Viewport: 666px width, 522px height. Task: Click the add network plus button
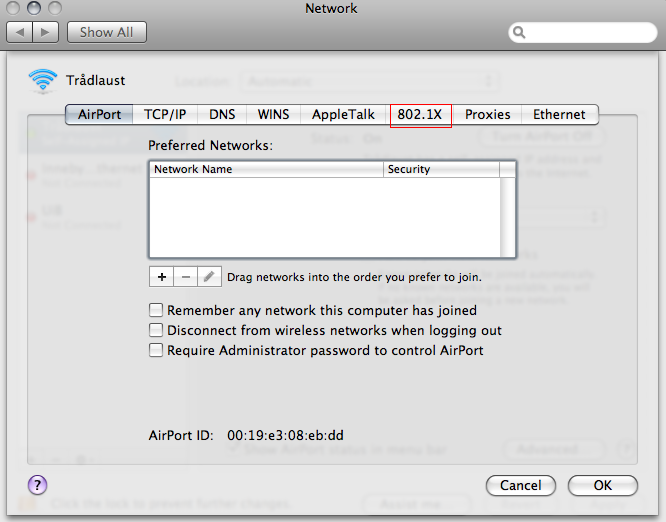(160, 276)
